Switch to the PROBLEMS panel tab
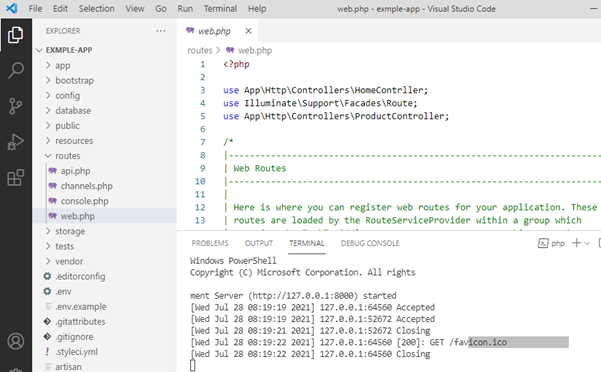This screenshot has width=601, height=372. (x=210, y=243)
